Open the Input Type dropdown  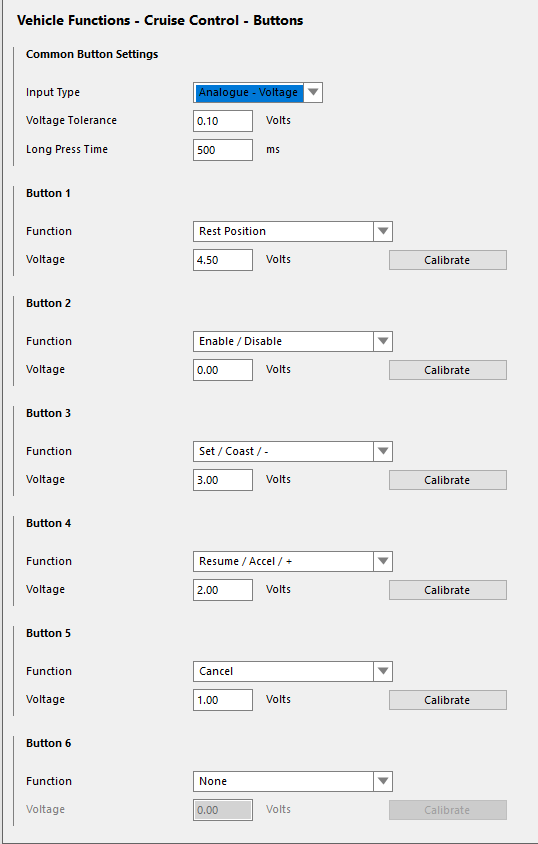[258, 93]
